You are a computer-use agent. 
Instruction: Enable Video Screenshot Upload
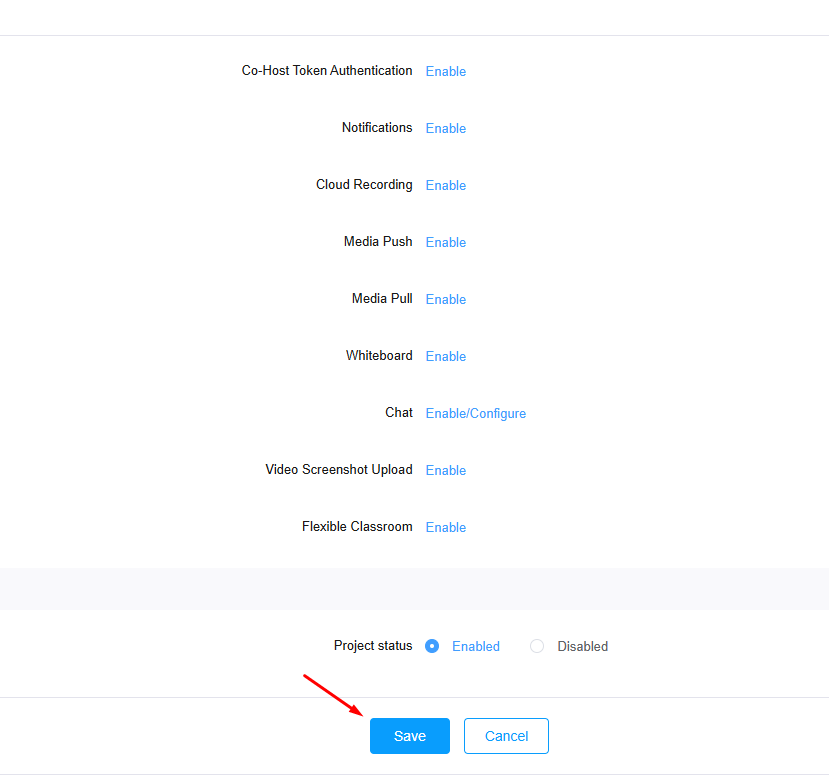pos(446,470)
